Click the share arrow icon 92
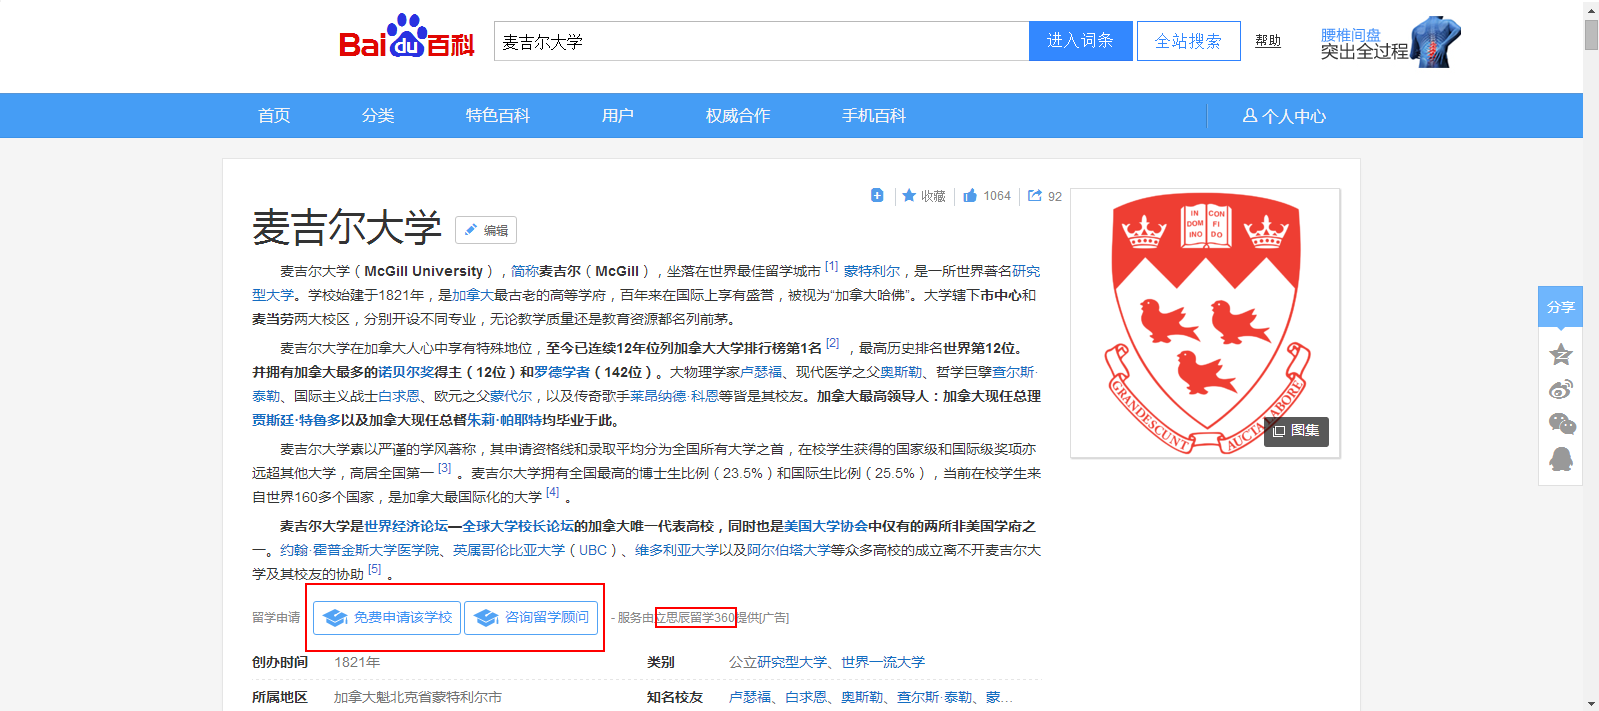This screenshot has height=711, width=1599. click(1035, 196)
